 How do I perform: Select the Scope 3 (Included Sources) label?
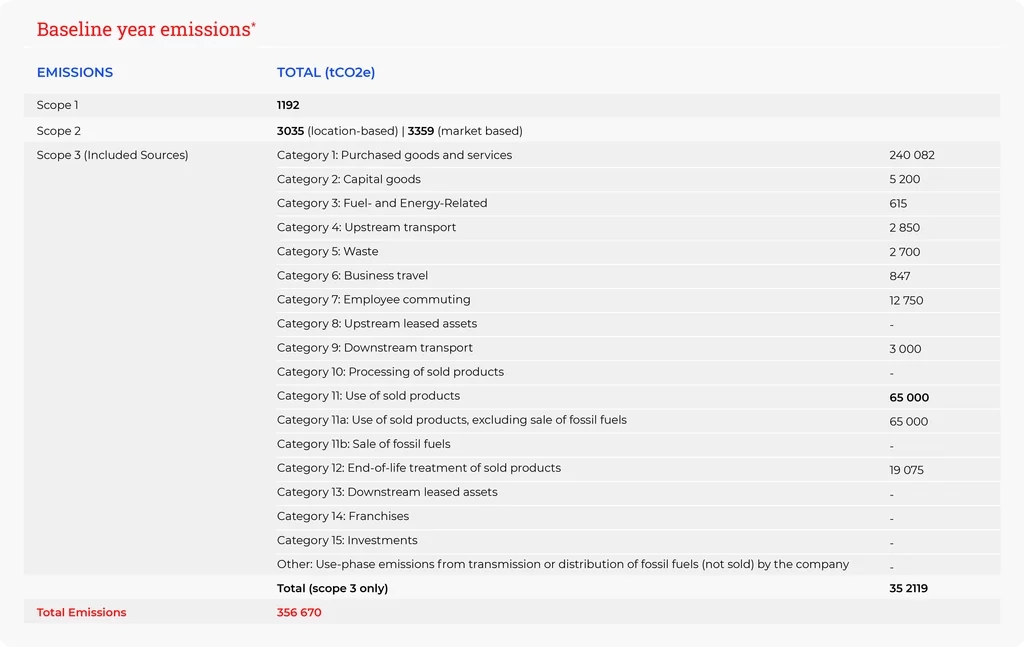[x=112, y=155]
